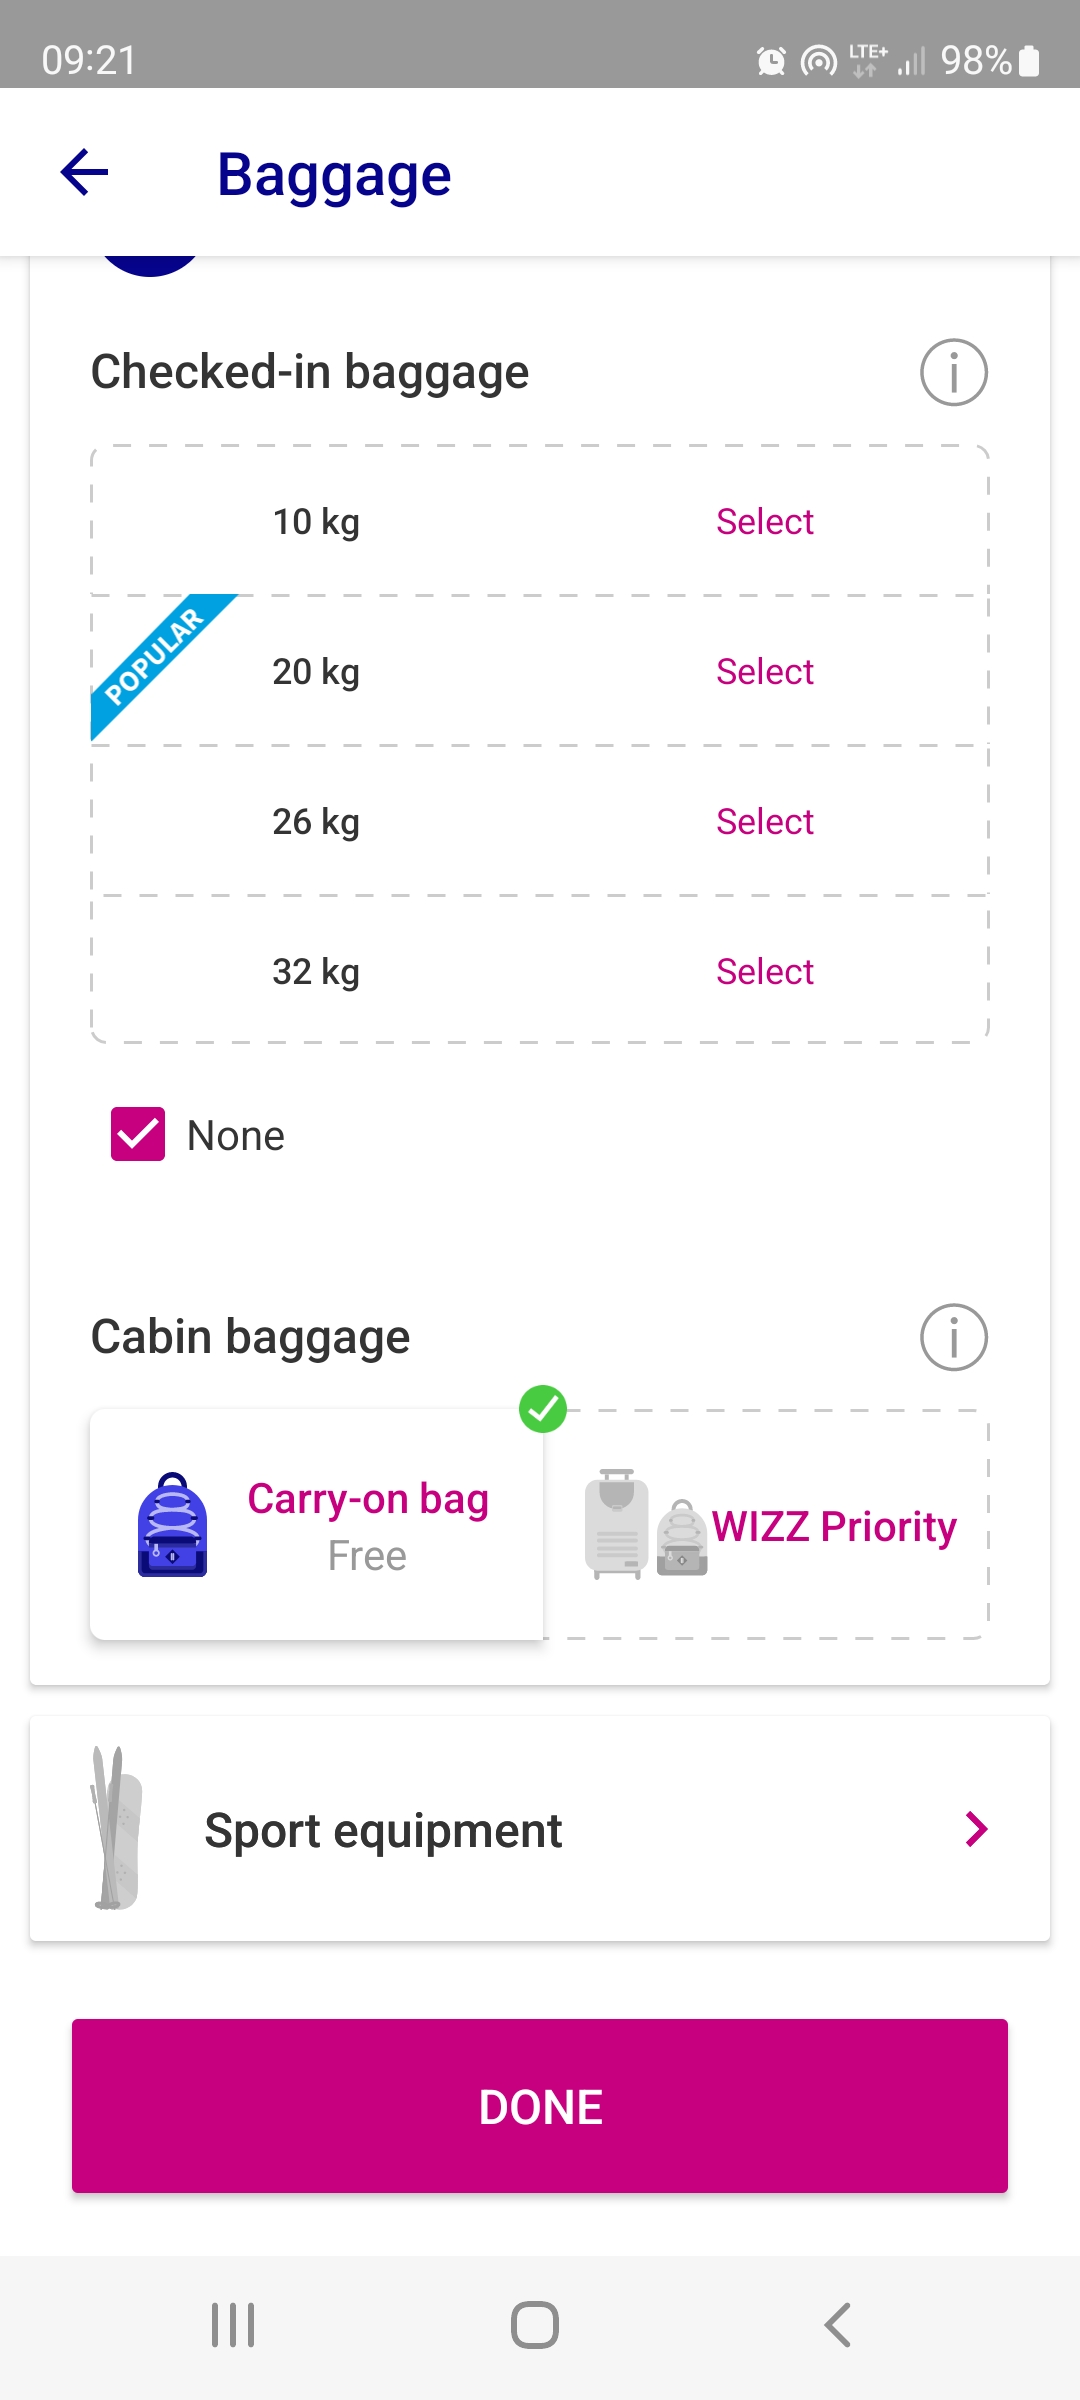Image resolution: width=1080 pixels, height=2400 pixels.
Task: Choose the WIZZ Priority cabin option
Action: [x=833, y=1527]
